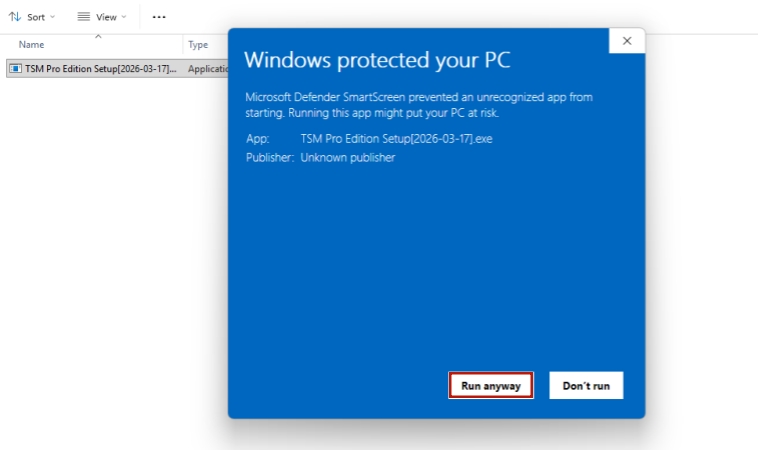Click the View layout lines icon
This screenshot has width=758, height=450.
coord(84,17)
